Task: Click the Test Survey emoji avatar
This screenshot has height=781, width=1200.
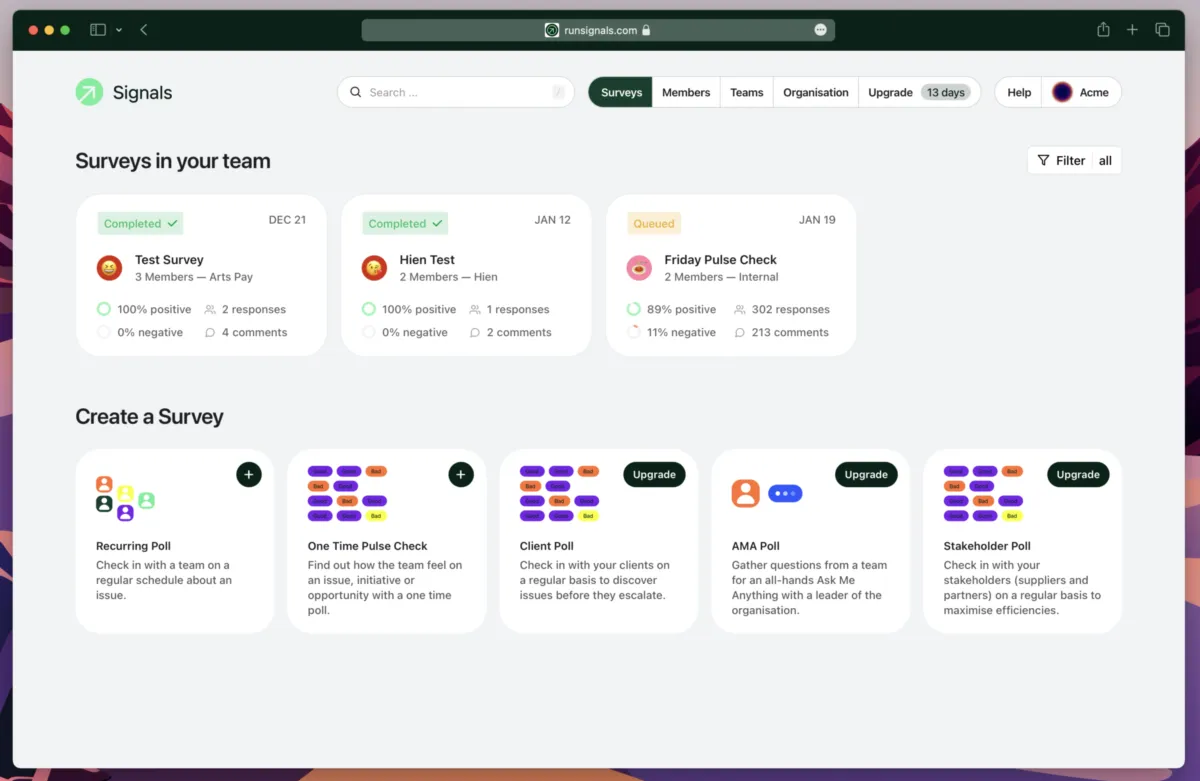Action: (109, 268)
